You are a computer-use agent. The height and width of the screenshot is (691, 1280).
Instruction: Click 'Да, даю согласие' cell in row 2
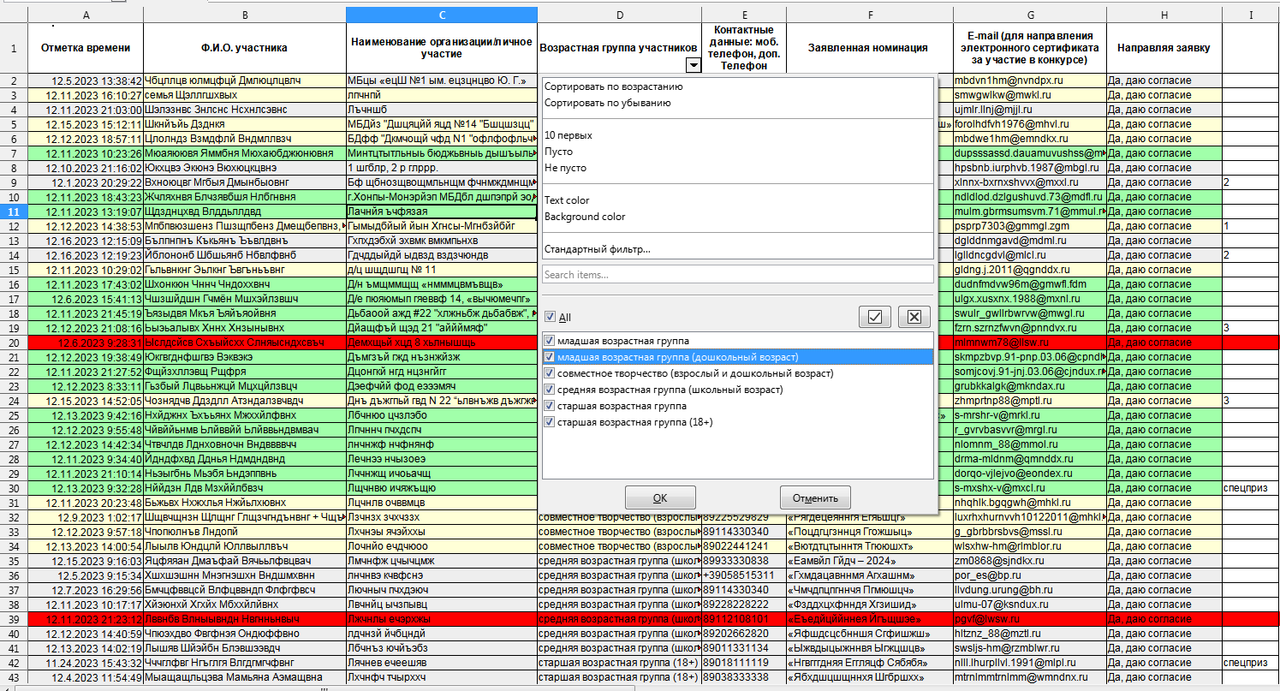point(1164,81)
